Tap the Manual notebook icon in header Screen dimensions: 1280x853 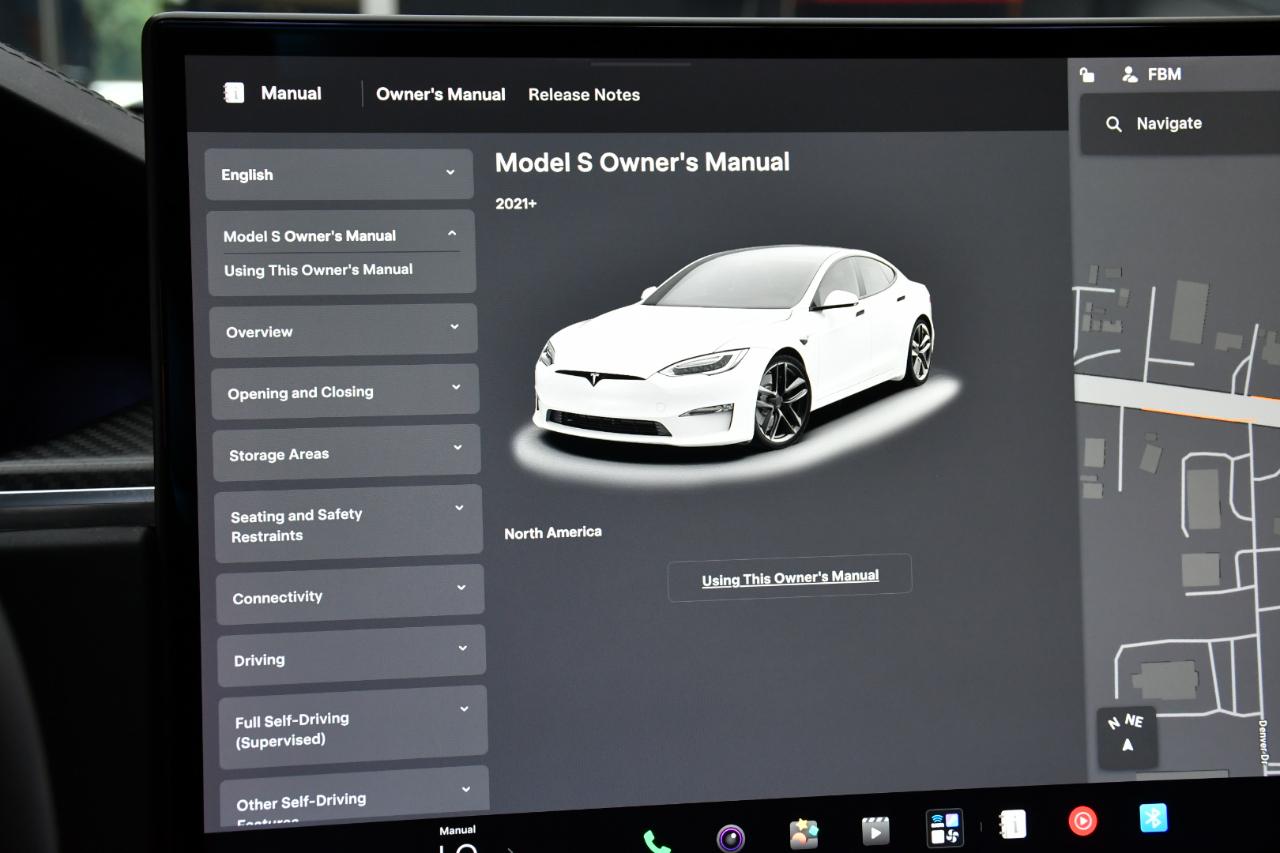(x=234, y=93)
